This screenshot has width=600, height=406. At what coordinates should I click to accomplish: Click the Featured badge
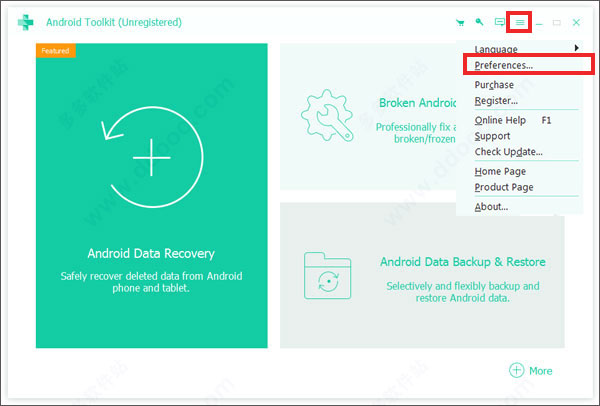coord(55,51)
